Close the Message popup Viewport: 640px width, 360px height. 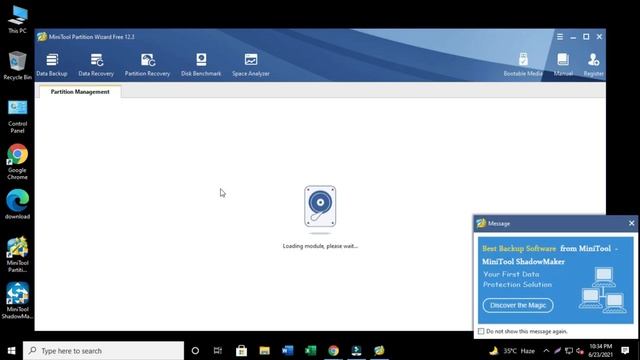[x=631, y=223]
